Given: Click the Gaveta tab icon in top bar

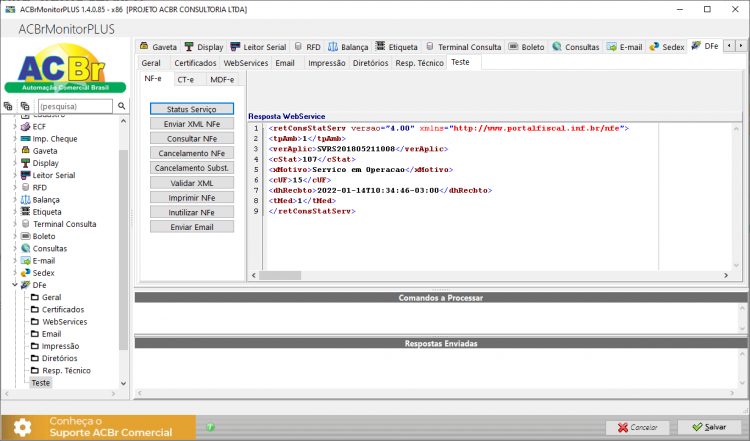Looking at the screenshot, I should pyautogui.click(x=144, y=46).
